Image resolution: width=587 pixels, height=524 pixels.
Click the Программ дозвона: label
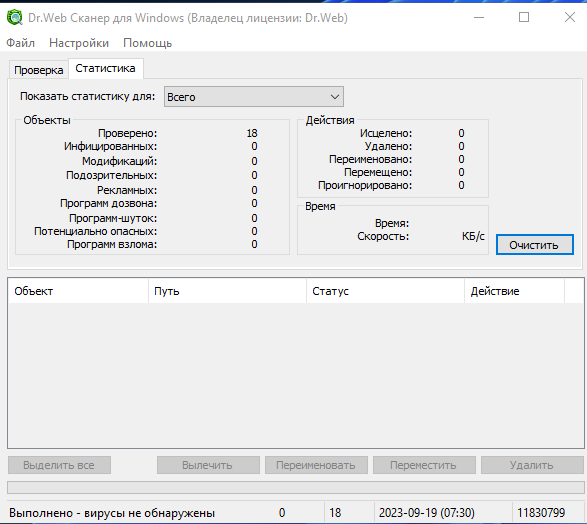(109, 203)
